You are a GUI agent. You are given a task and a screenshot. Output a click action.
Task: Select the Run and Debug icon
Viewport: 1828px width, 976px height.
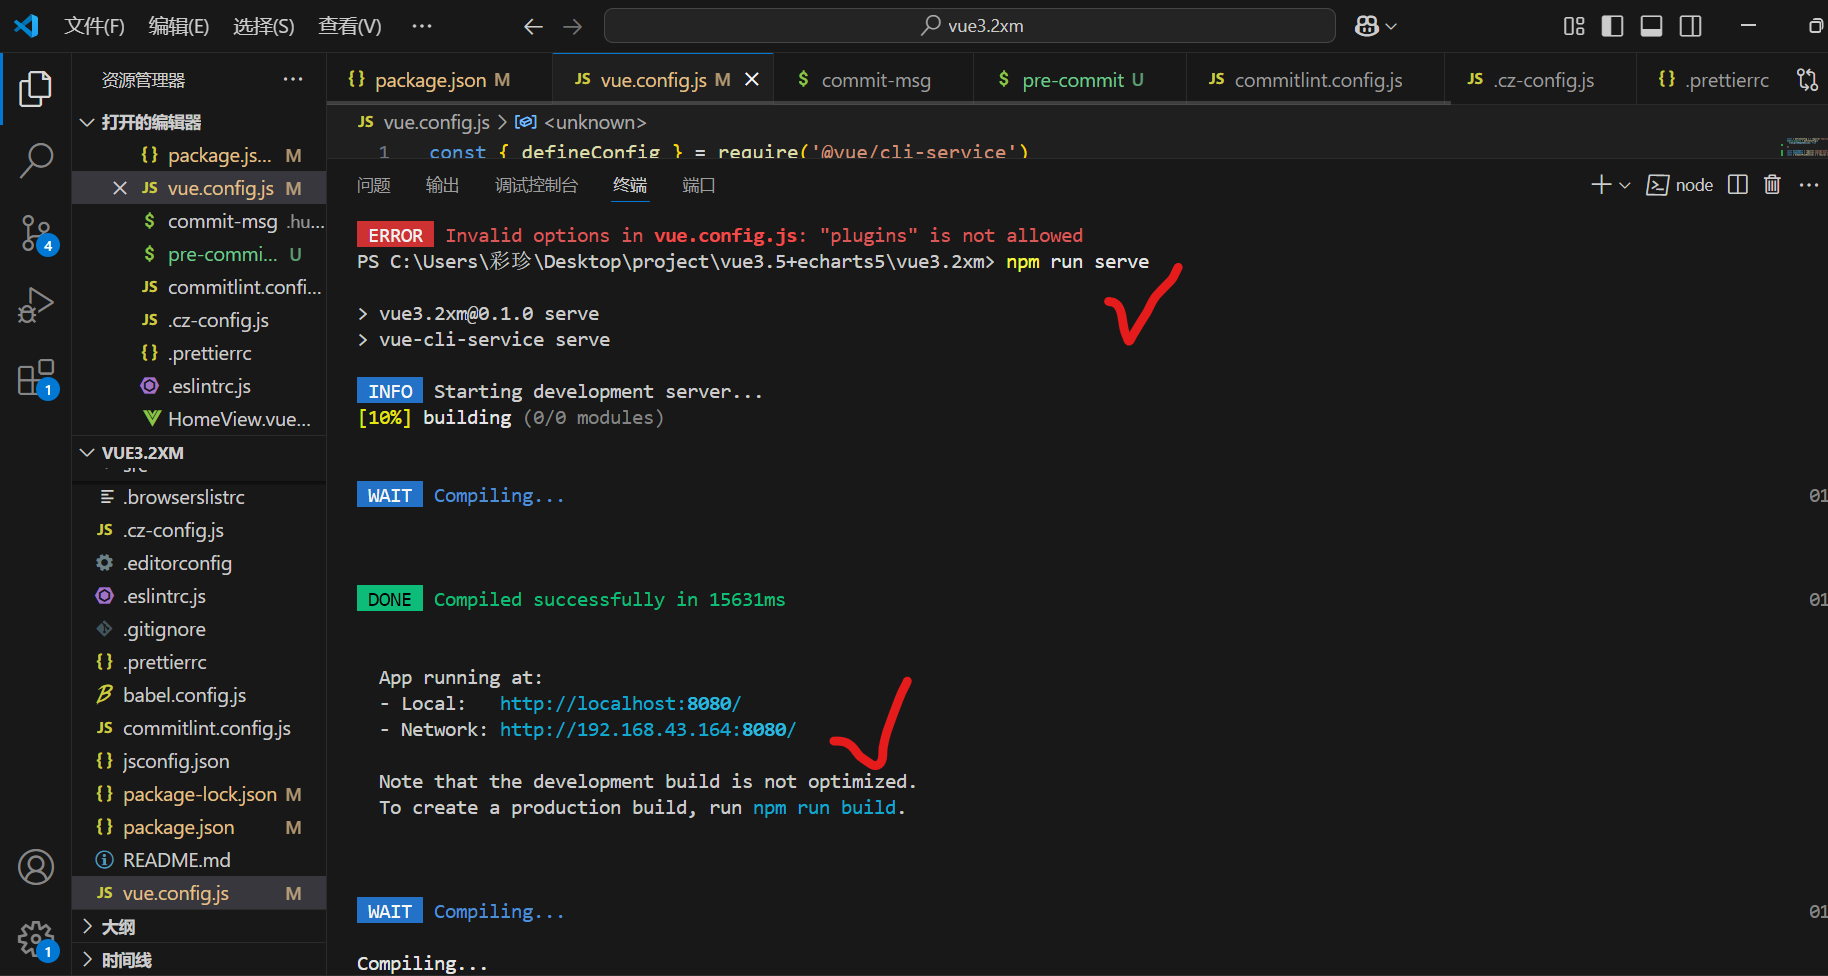pos(36,305)
